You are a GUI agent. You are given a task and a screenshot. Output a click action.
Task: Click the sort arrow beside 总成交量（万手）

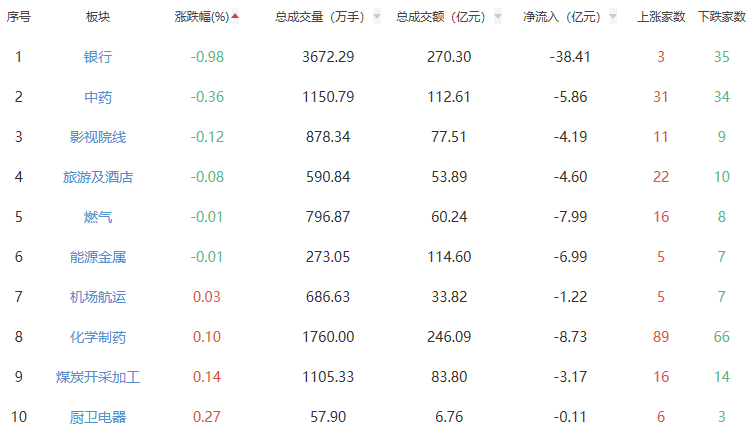coord(377,17)
